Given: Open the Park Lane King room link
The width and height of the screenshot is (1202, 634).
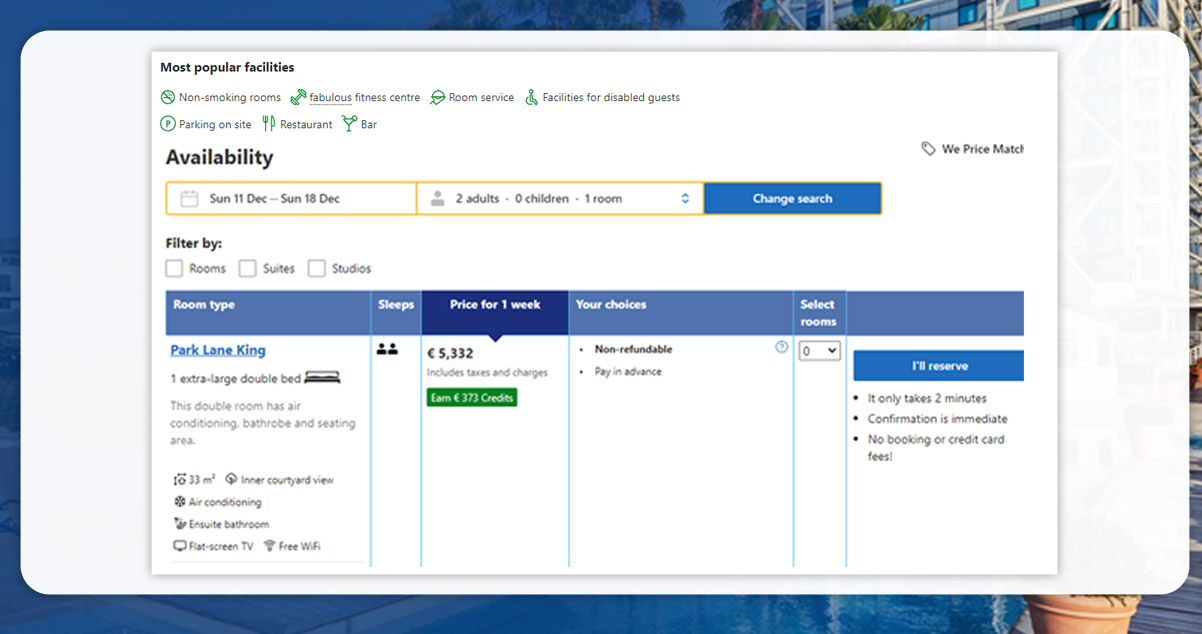Looking at the screenshot, I should [218, 350].
